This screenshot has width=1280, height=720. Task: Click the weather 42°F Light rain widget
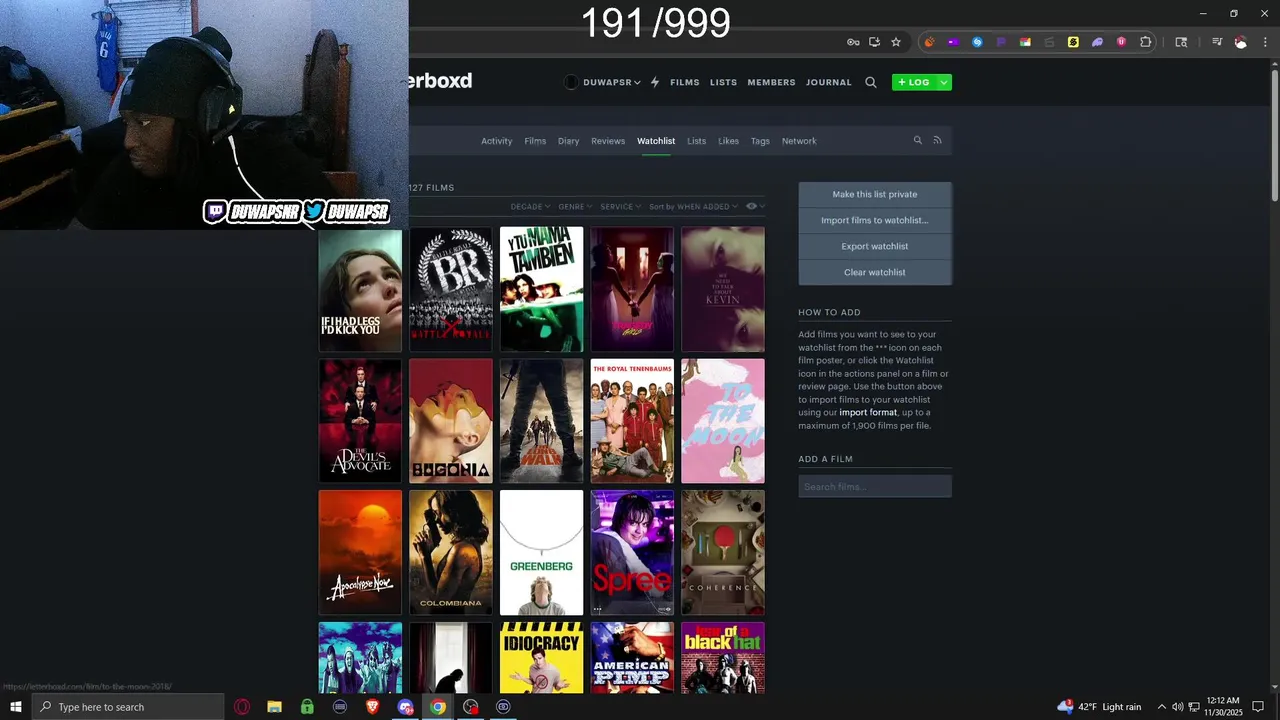click(x=1099, y=707)
